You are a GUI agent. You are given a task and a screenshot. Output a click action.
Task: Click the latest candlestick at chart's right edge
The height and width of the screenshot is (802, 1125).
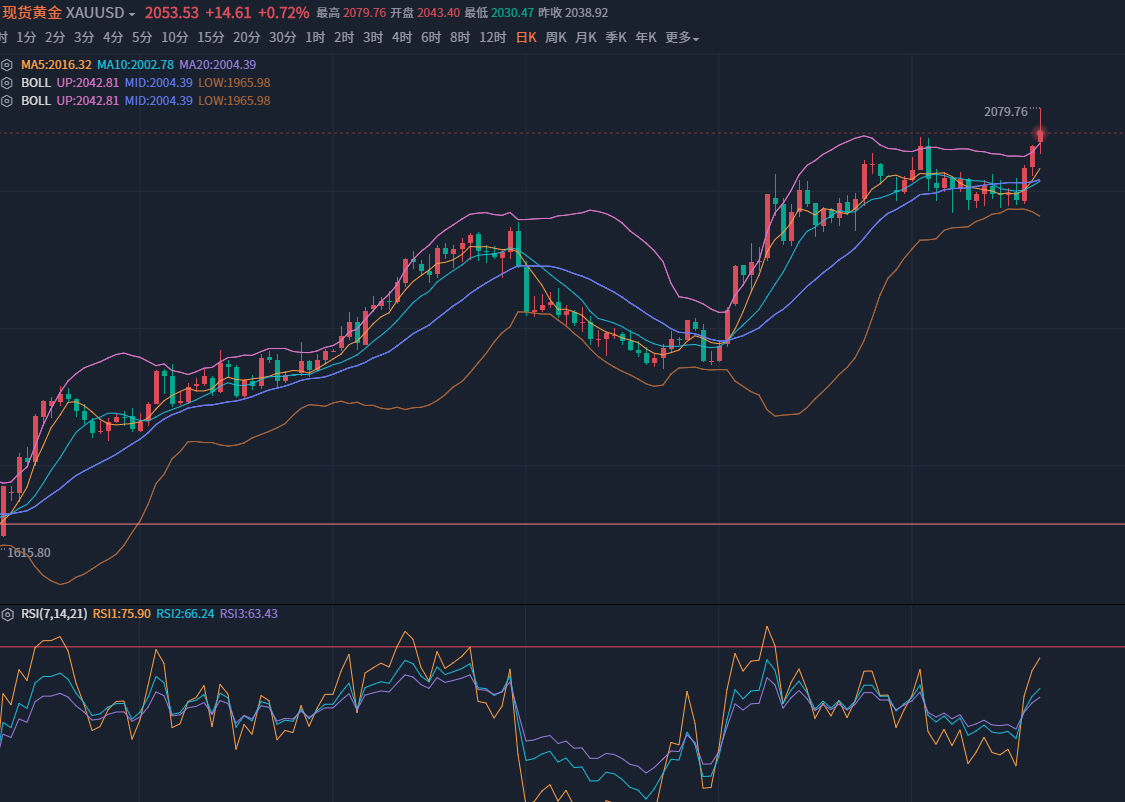1040,135
